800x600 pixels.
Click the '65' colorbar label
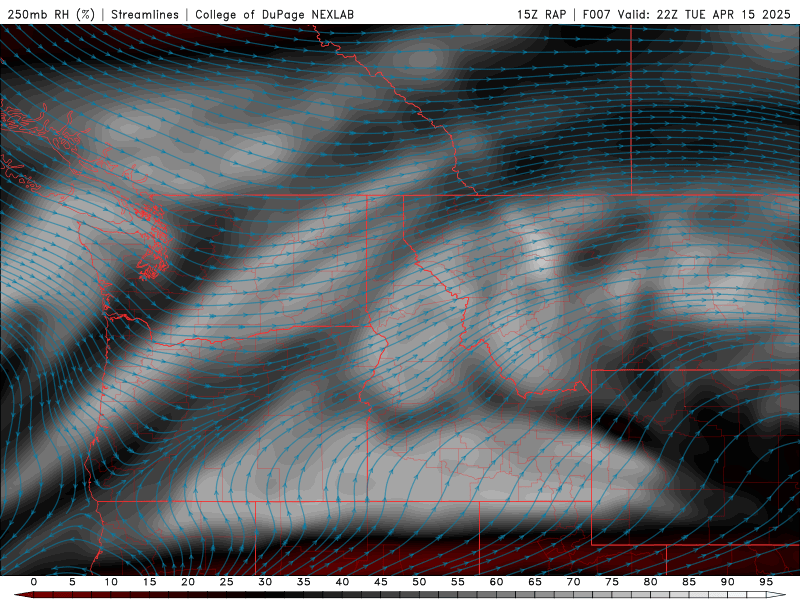(535, 582)
